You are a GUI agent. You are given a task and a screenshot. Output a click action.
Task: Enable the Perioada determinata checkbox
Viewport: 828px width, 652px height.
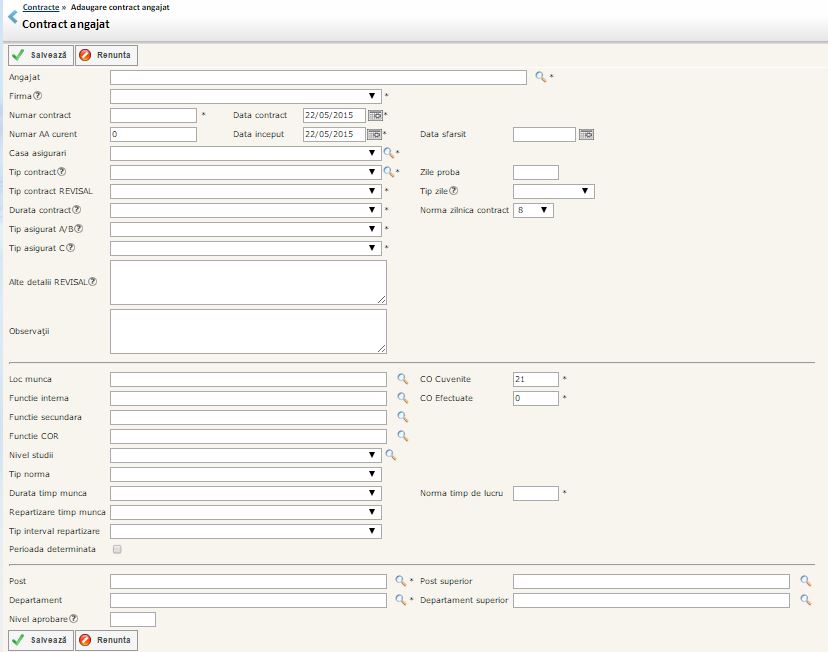tap(117, 550)
